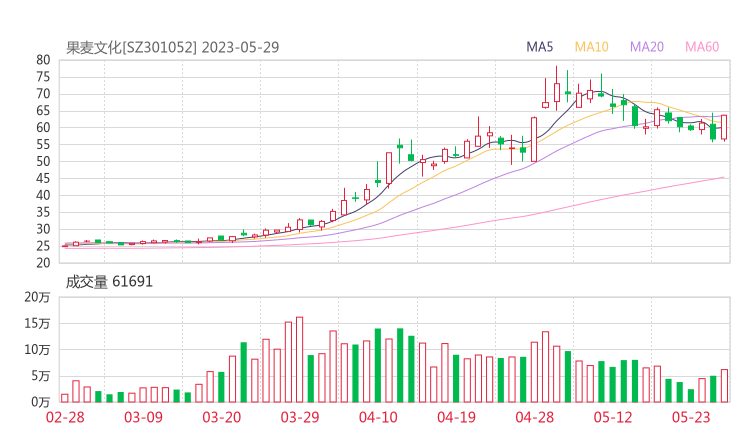The width and height of the screenshot is (740, 440).
Task: Click the leftmost volume bar above 02-28
Action: [65, 397]
